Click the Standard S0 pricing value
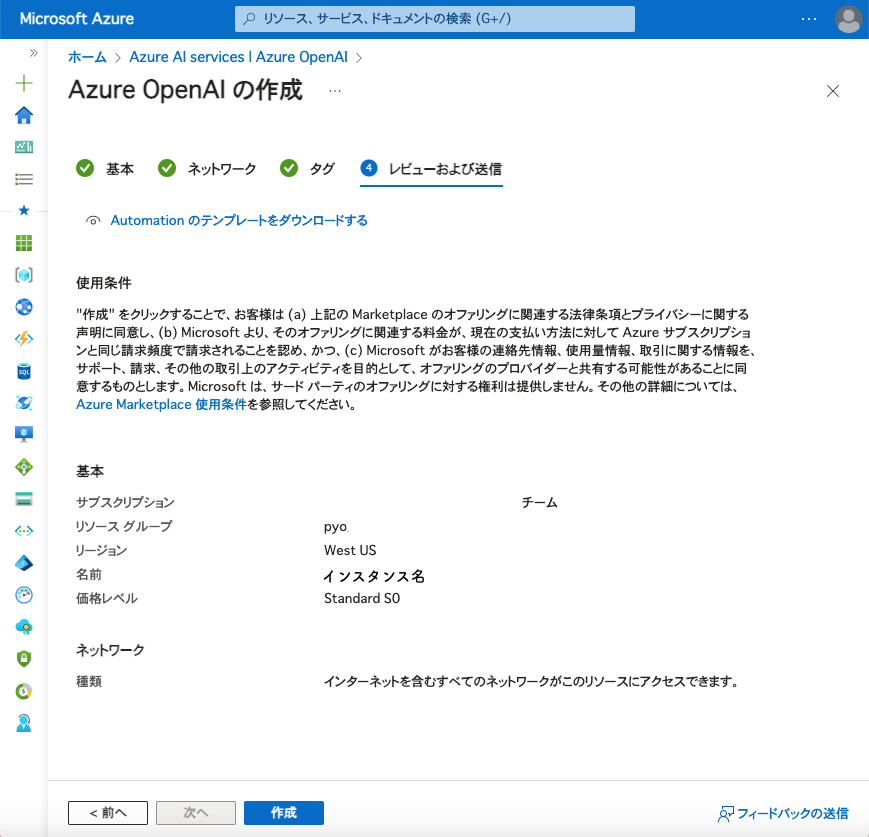 (361, 598)
